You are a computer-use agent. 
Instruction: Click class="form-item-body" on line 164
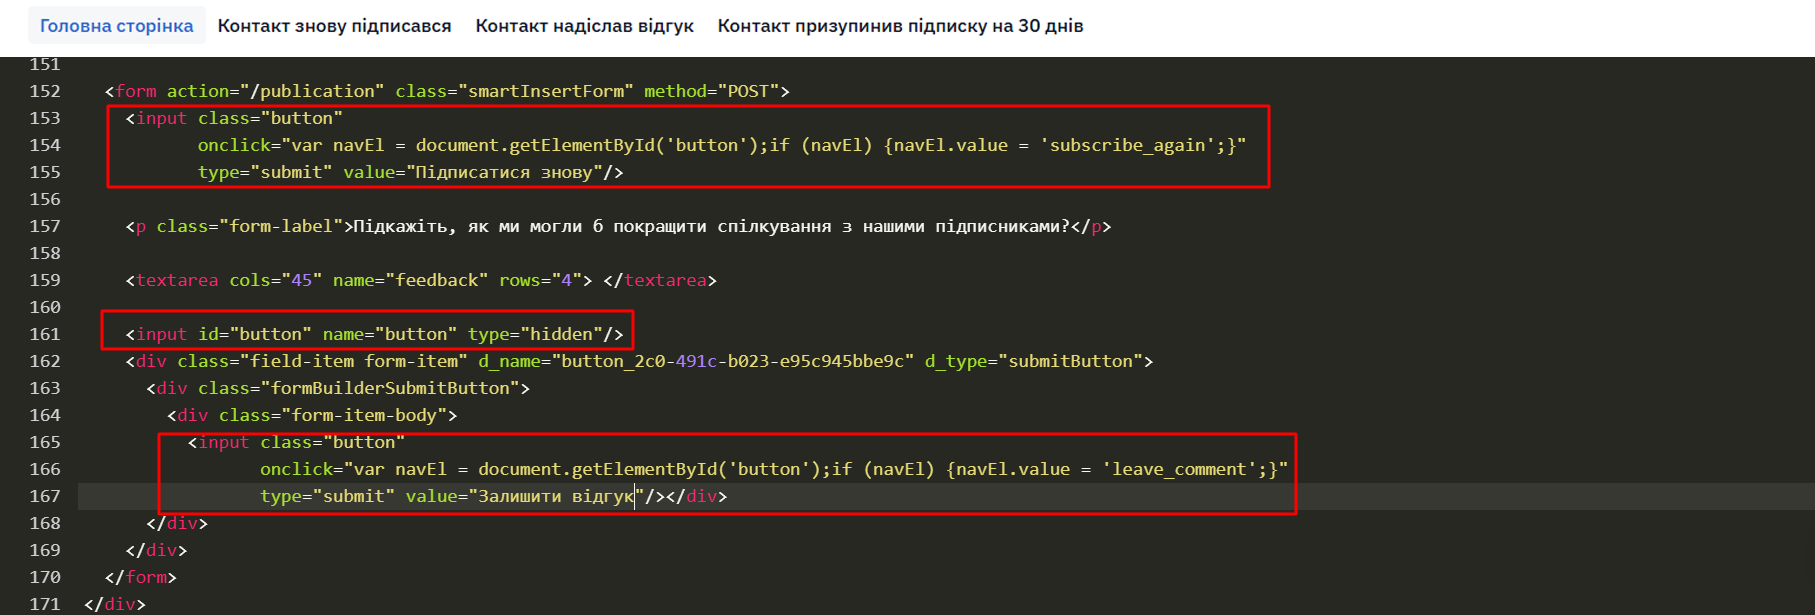(x=333, y=415)
